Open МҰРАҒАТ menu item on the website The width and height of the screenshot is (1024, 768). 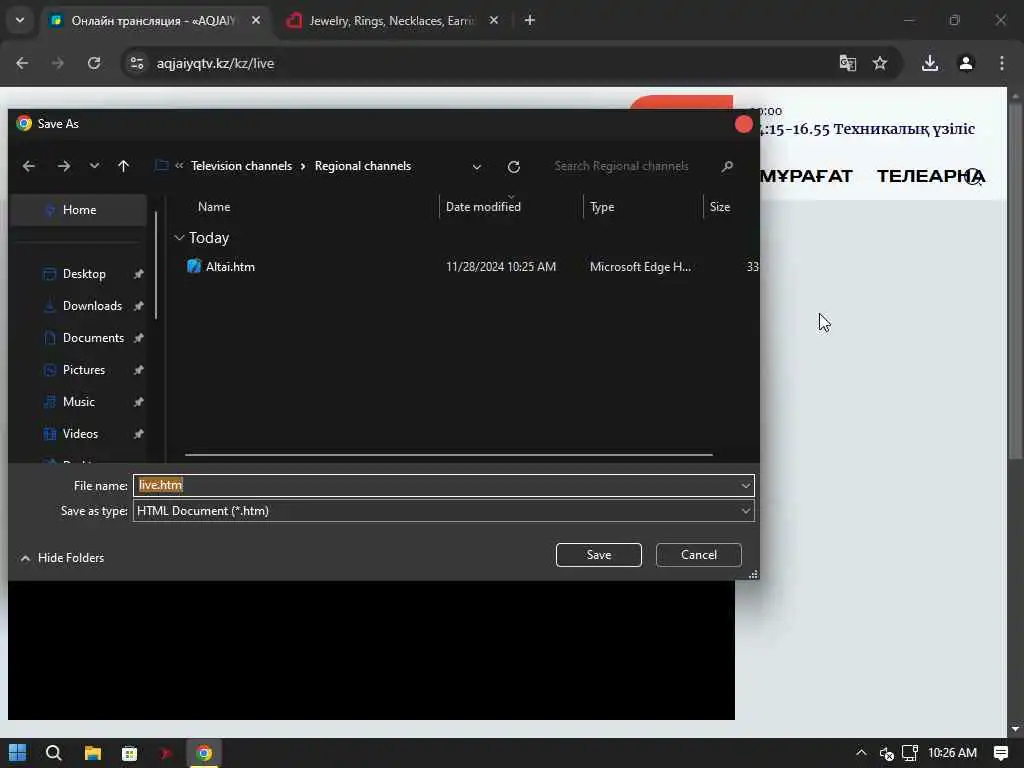click(807, 176)
